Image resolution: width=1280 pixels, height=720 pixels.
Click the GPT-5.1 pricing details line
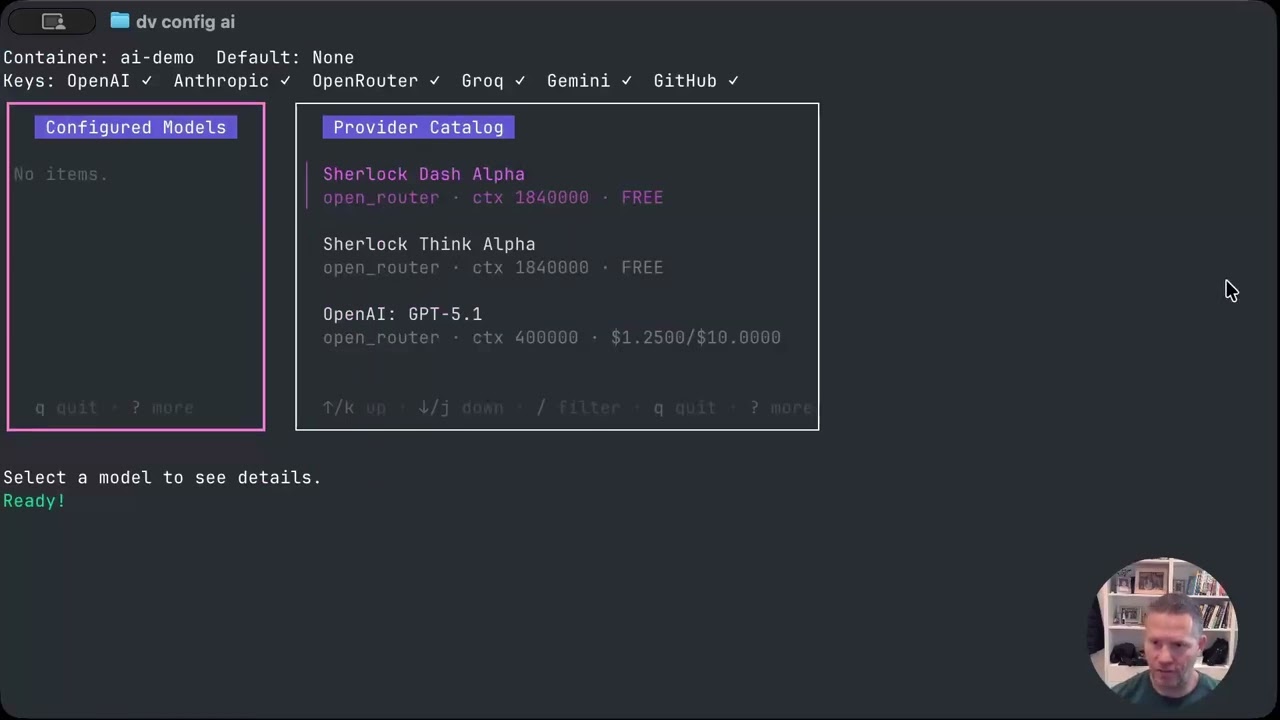(551, 338)
